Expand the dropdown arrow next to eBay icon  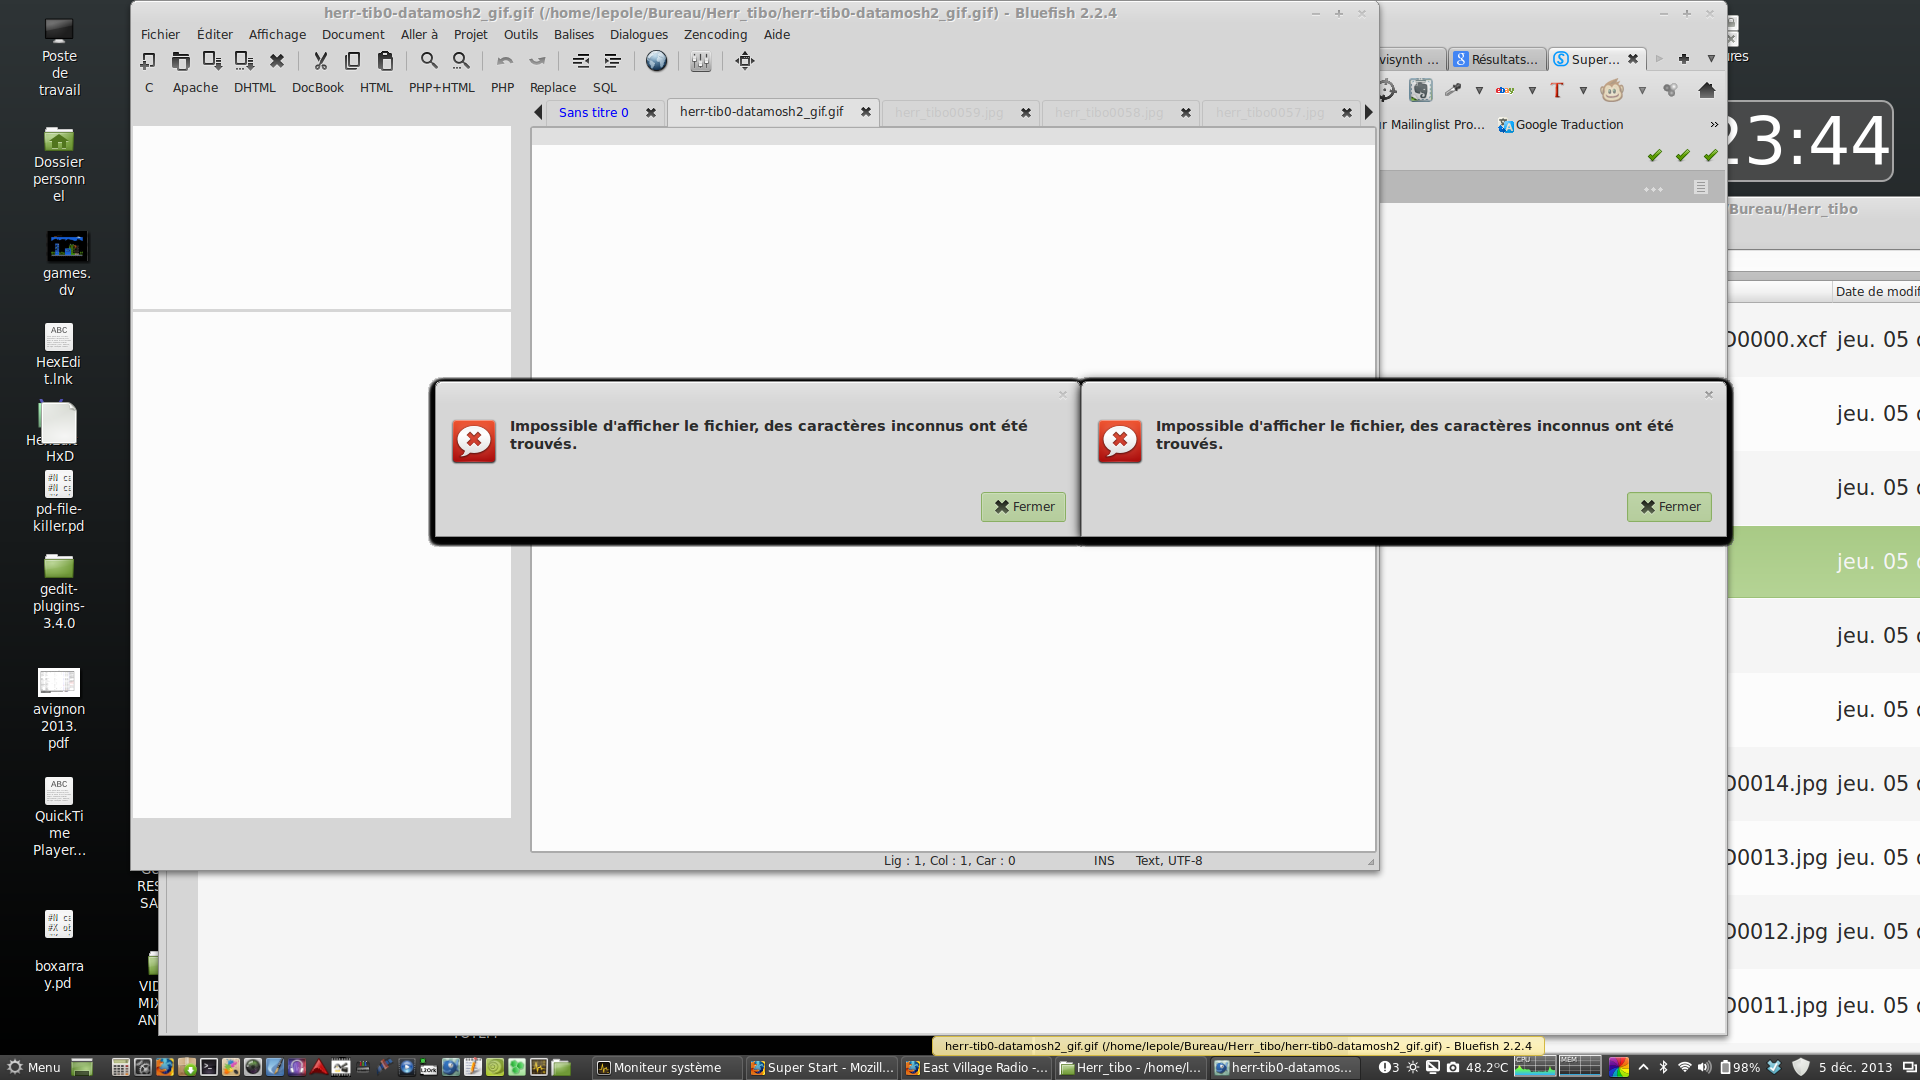[1532, 90]
